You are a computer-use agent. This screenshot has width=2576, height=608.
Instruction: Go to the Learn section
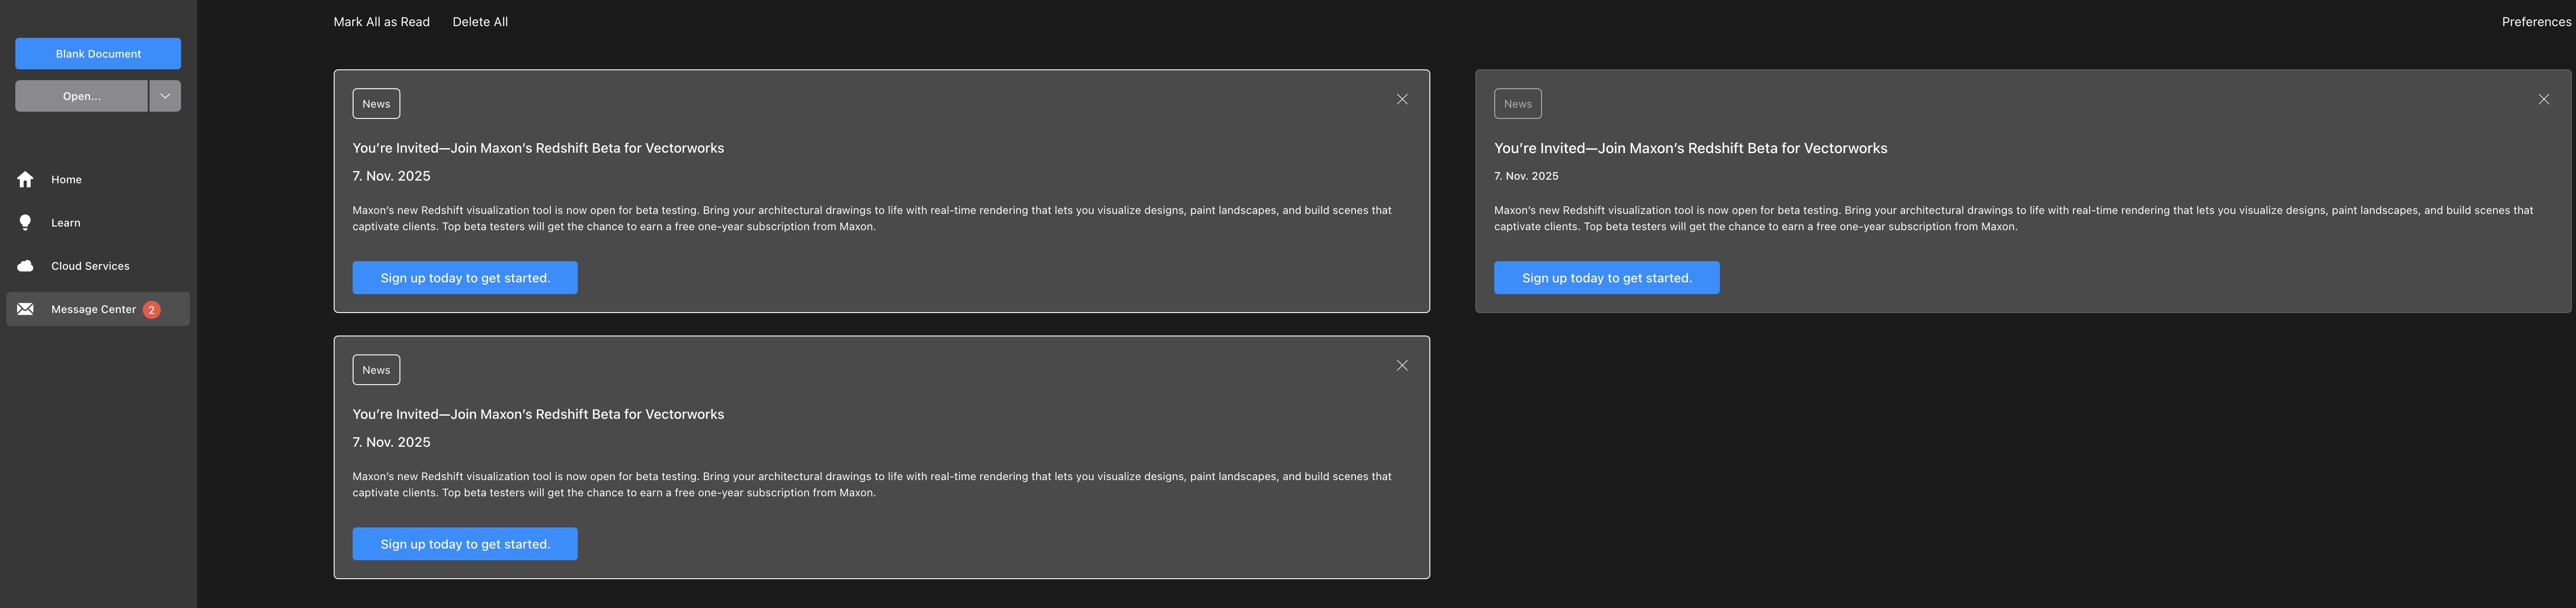coord(66,223)
